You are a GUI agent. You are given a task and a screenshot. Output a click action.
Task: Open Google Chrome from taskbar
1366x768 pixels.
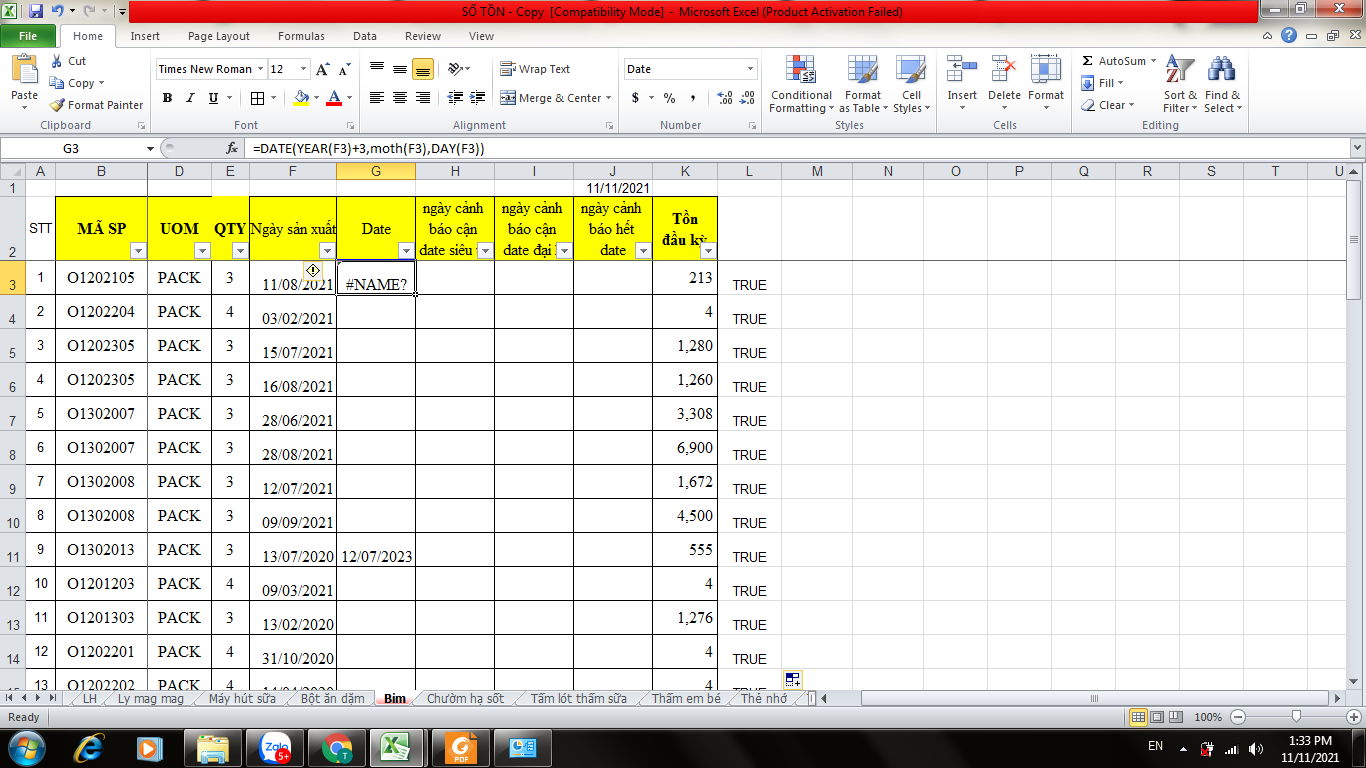pos(337,748)
